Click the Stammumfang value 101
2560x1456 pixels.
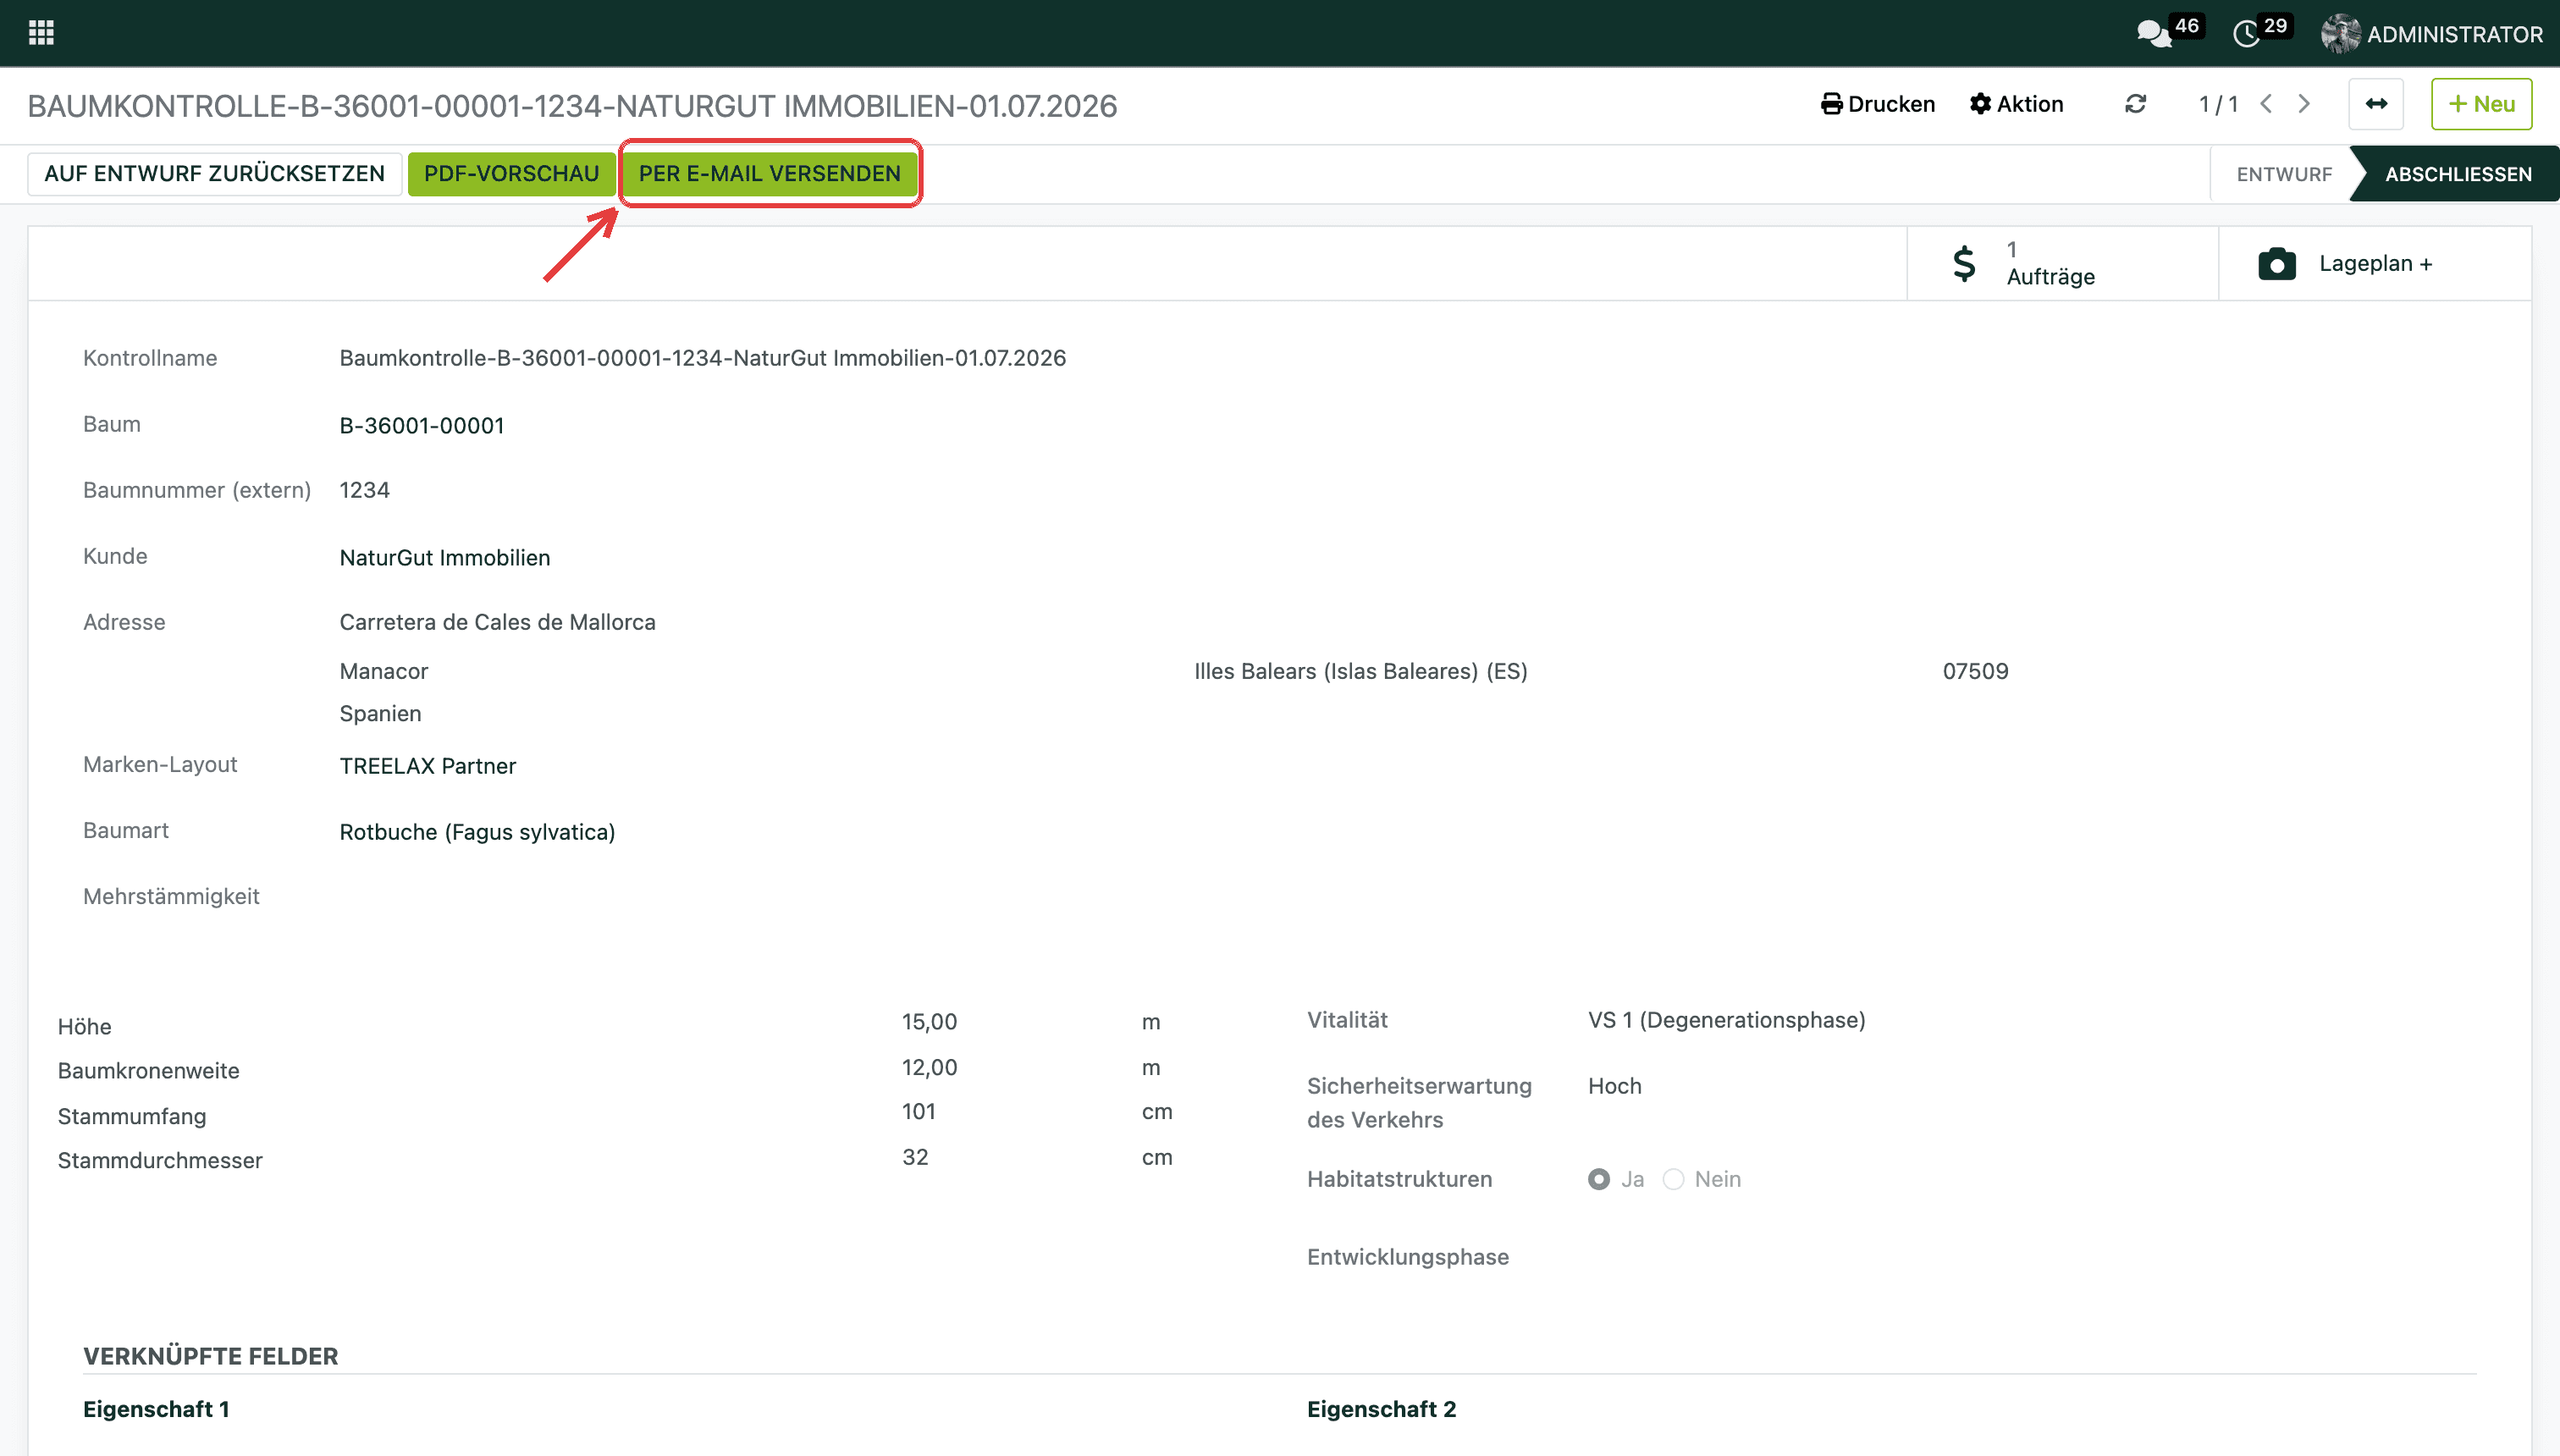point(919,1112)
